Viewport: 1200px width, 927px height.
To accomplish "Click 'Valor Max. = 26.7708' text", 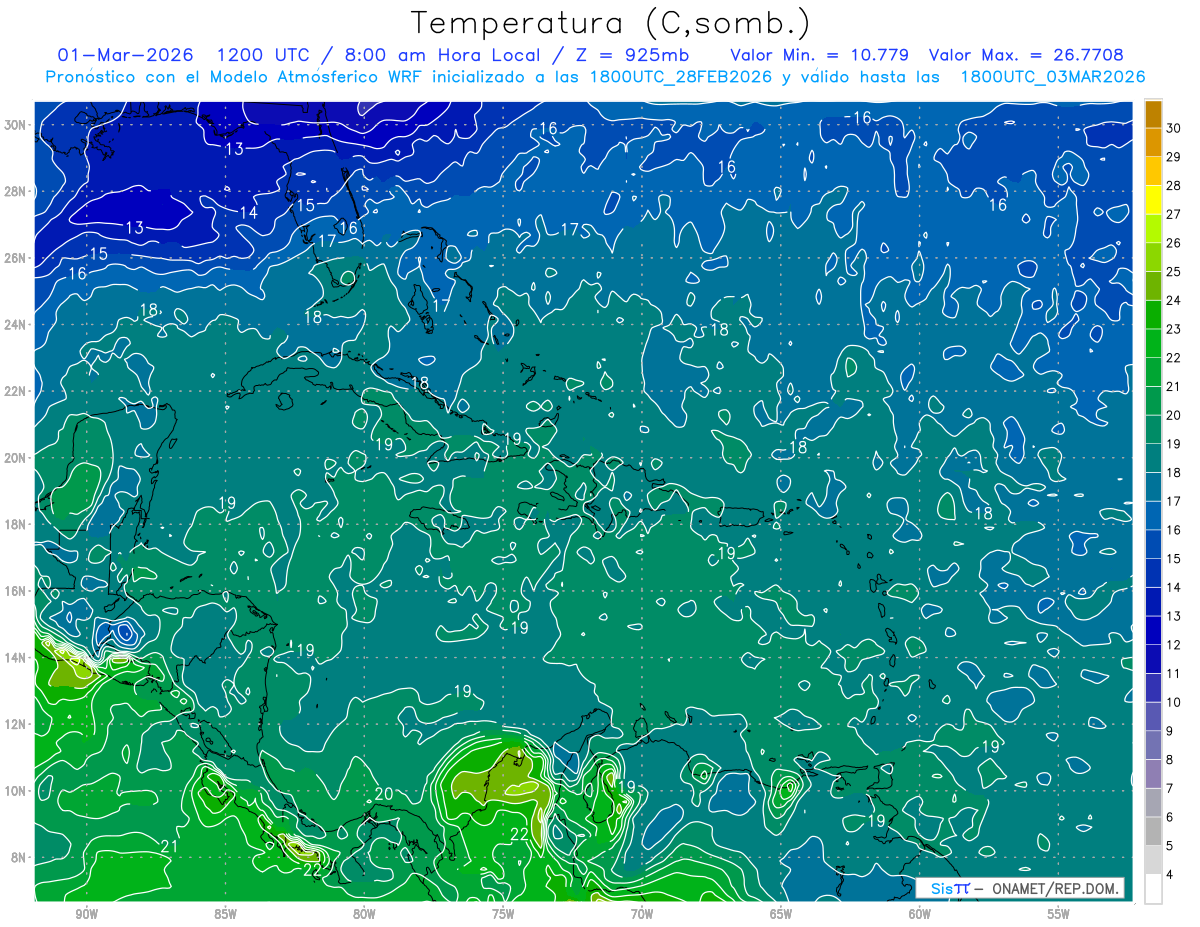I will pos(1026,55).
